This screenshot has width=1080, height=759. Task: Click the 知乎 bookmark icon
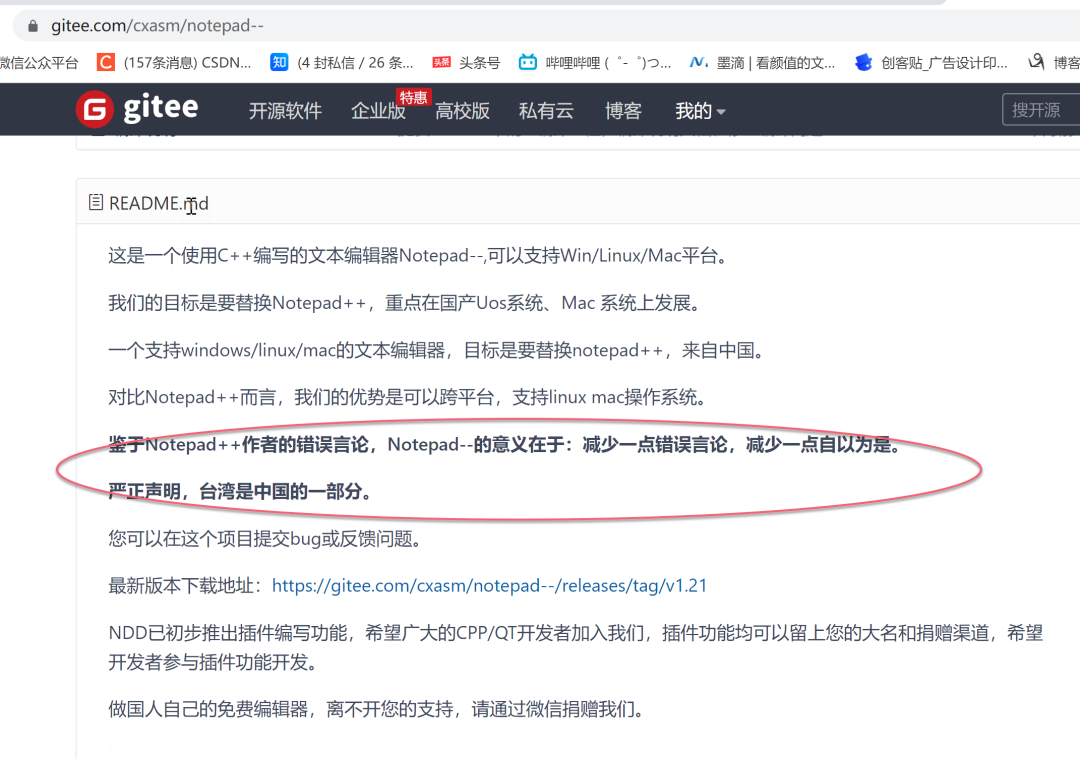(279, 62)
